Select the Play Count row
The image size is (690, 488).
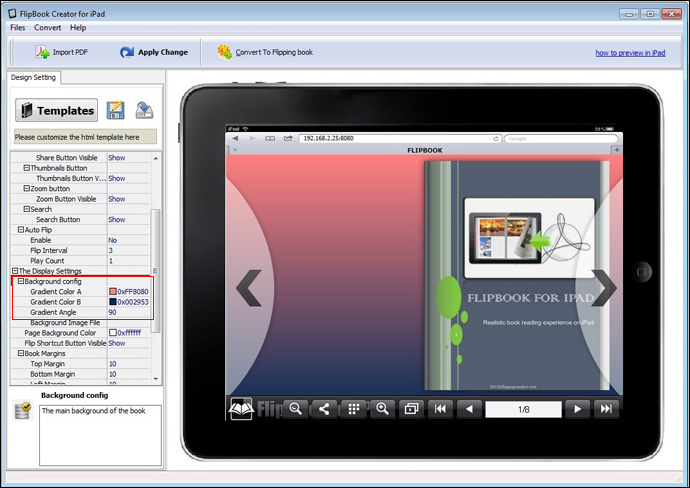[81, 261]
